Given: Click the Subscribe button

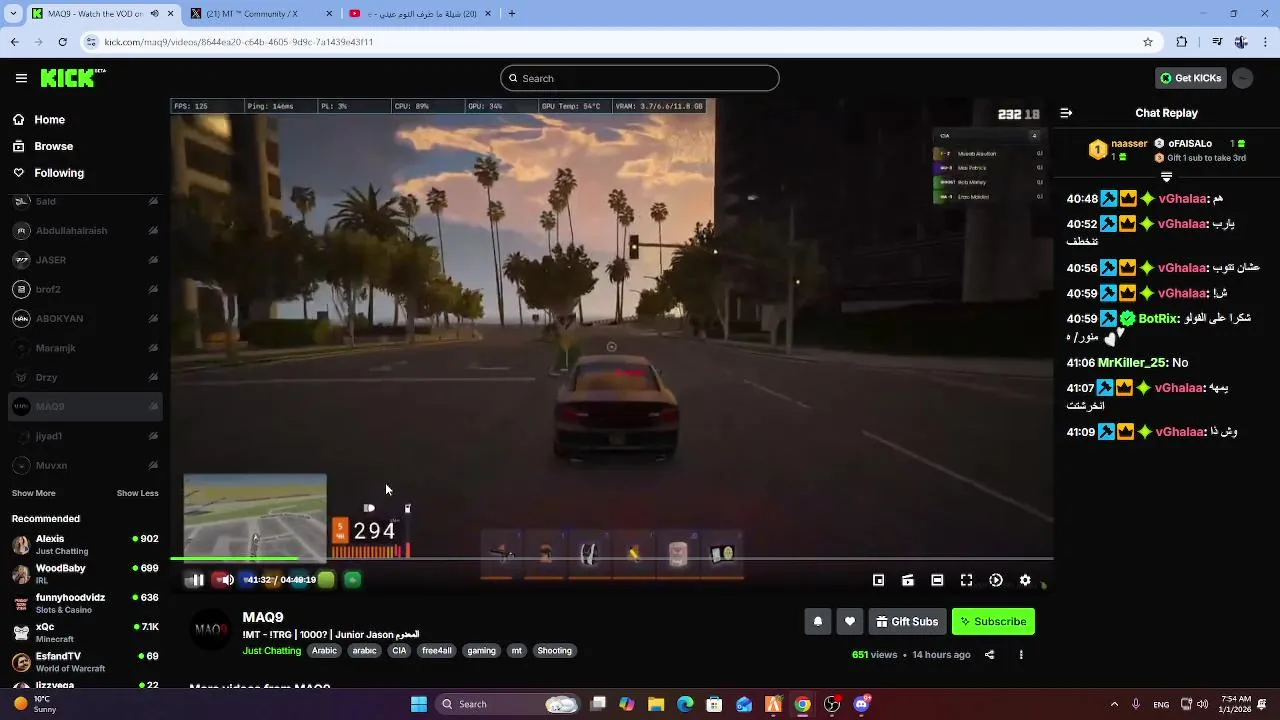Looking at the screenshot, I should tap(993, 621).
